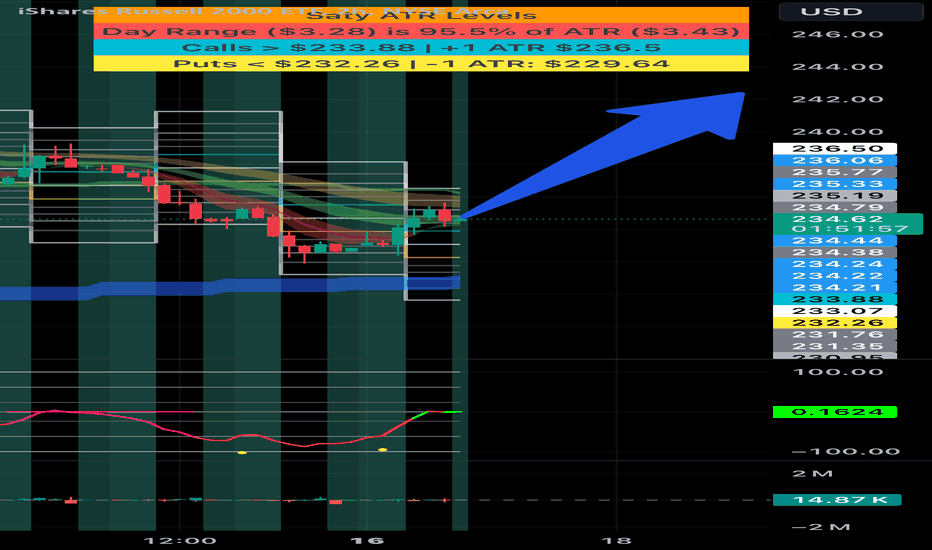Click the 232.26 yellow price label

click(835, 323)
